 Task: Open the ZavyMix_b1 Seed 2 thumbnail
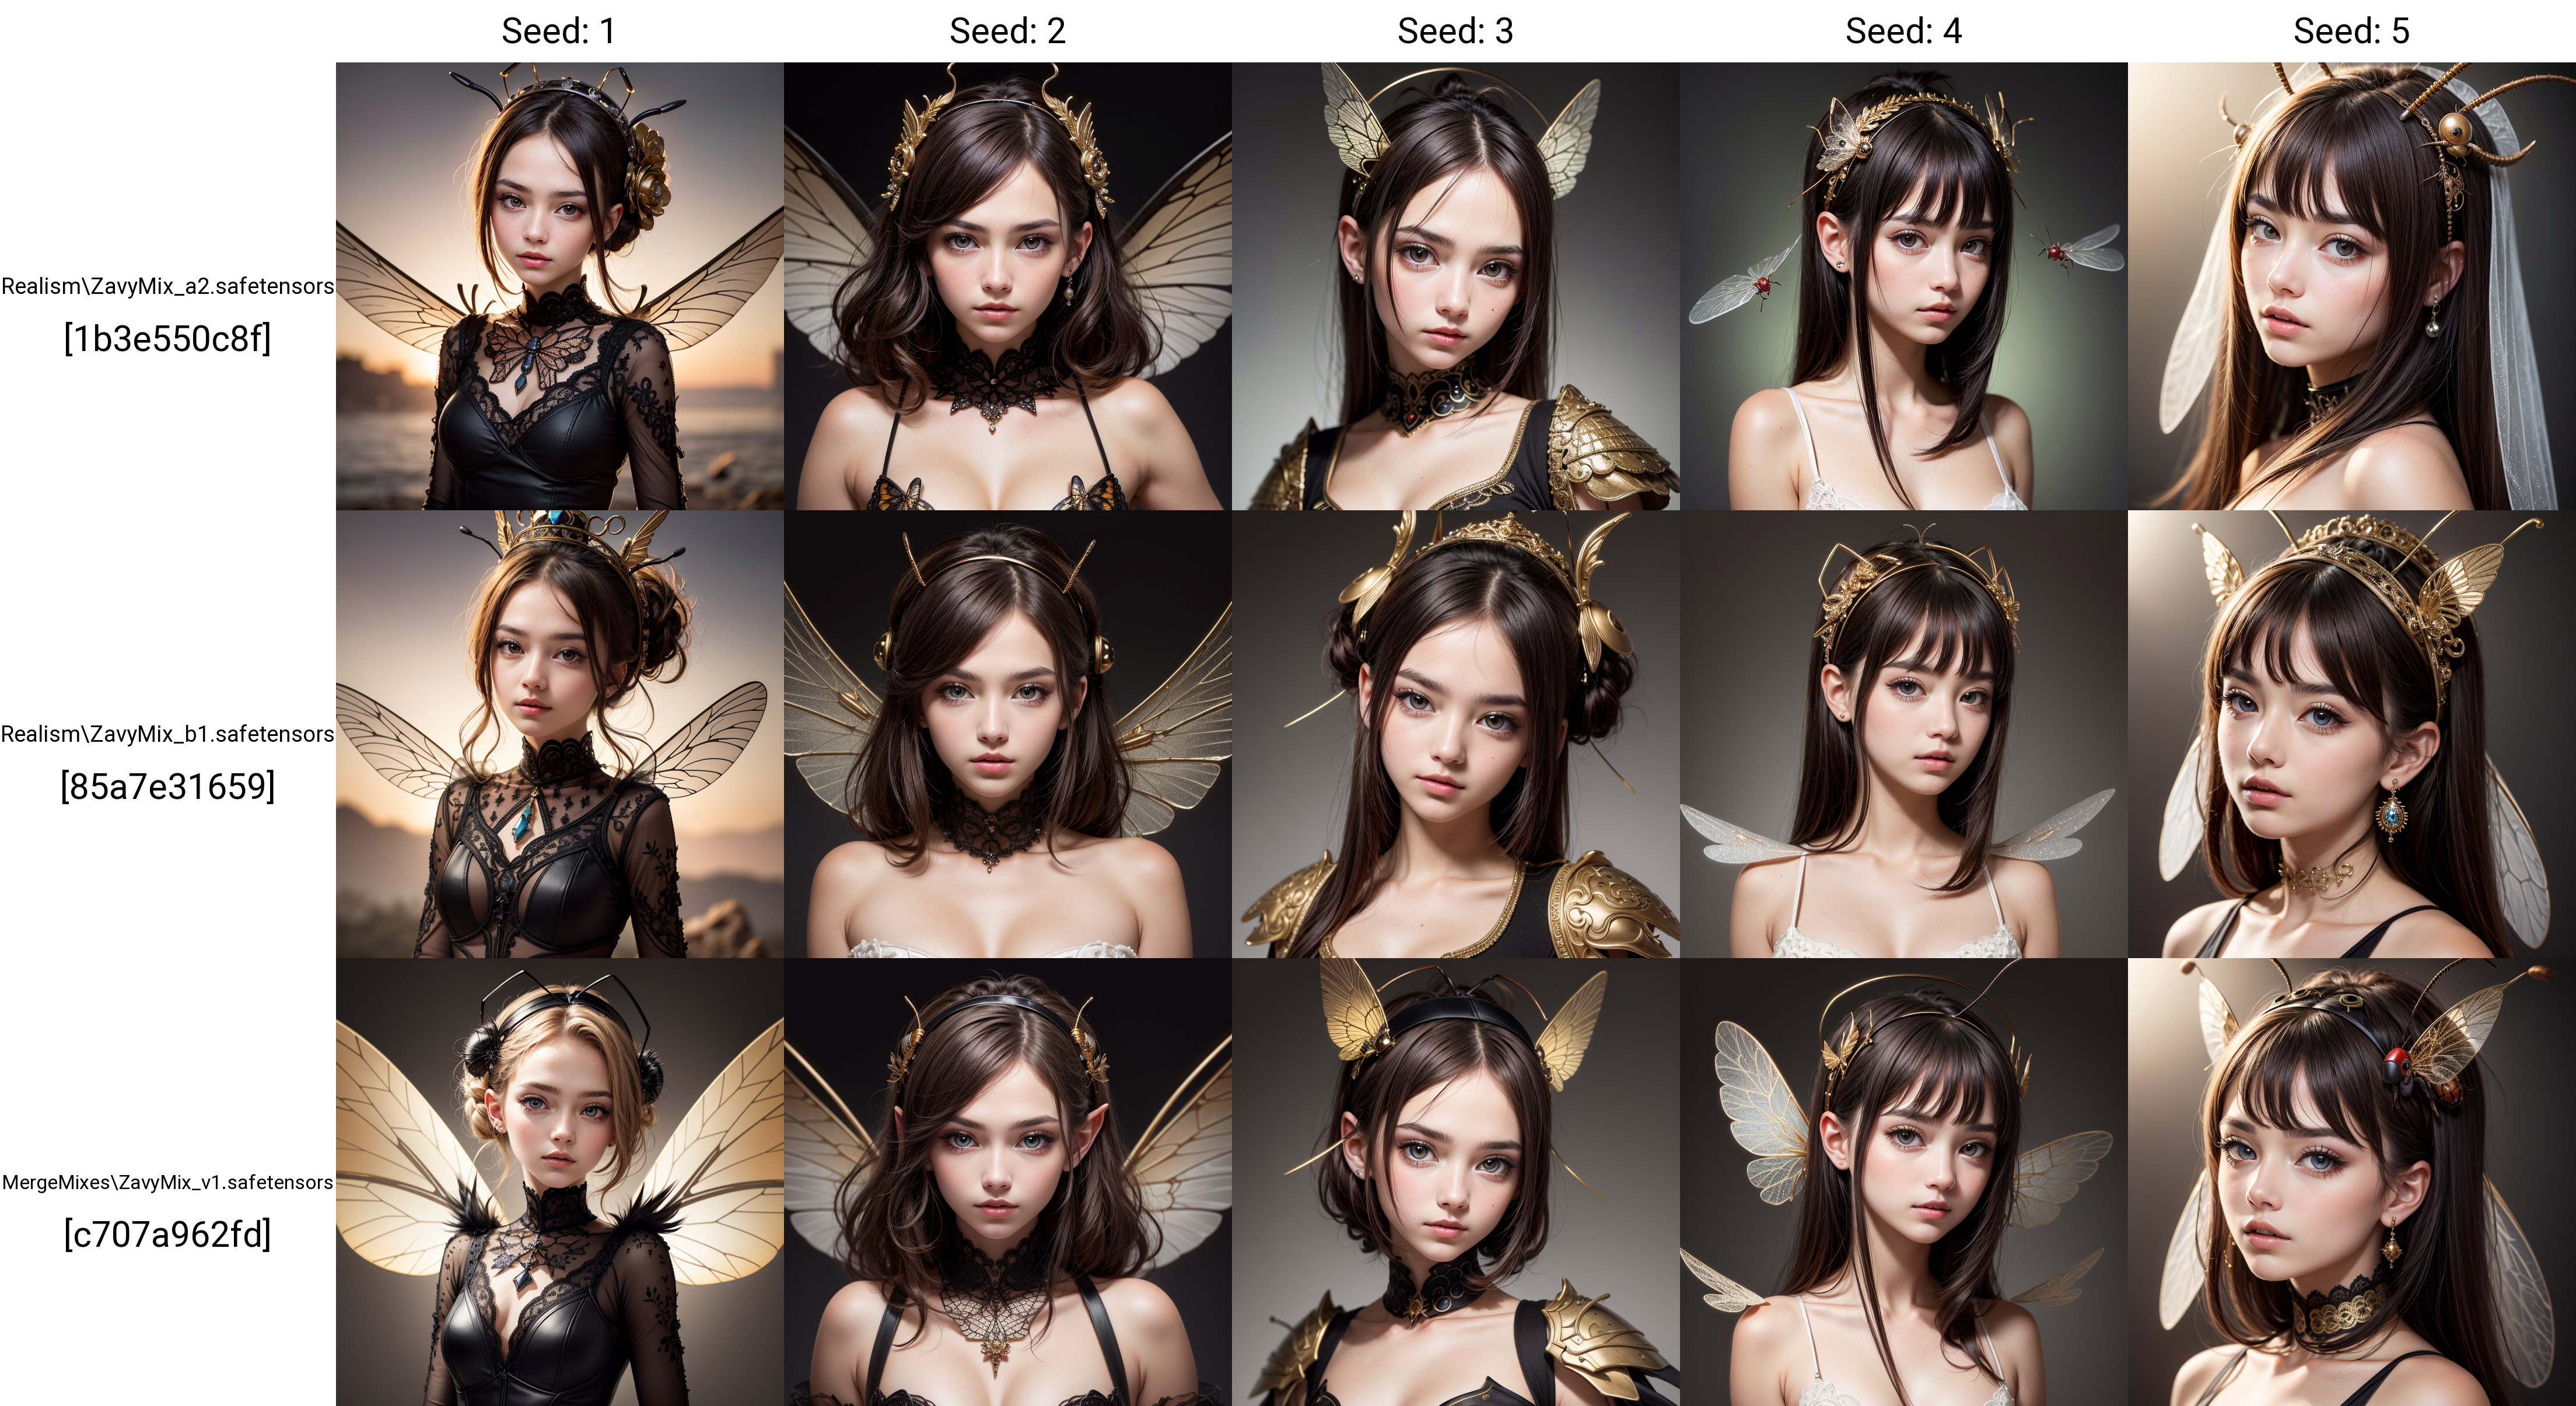tap(1008, 734)
